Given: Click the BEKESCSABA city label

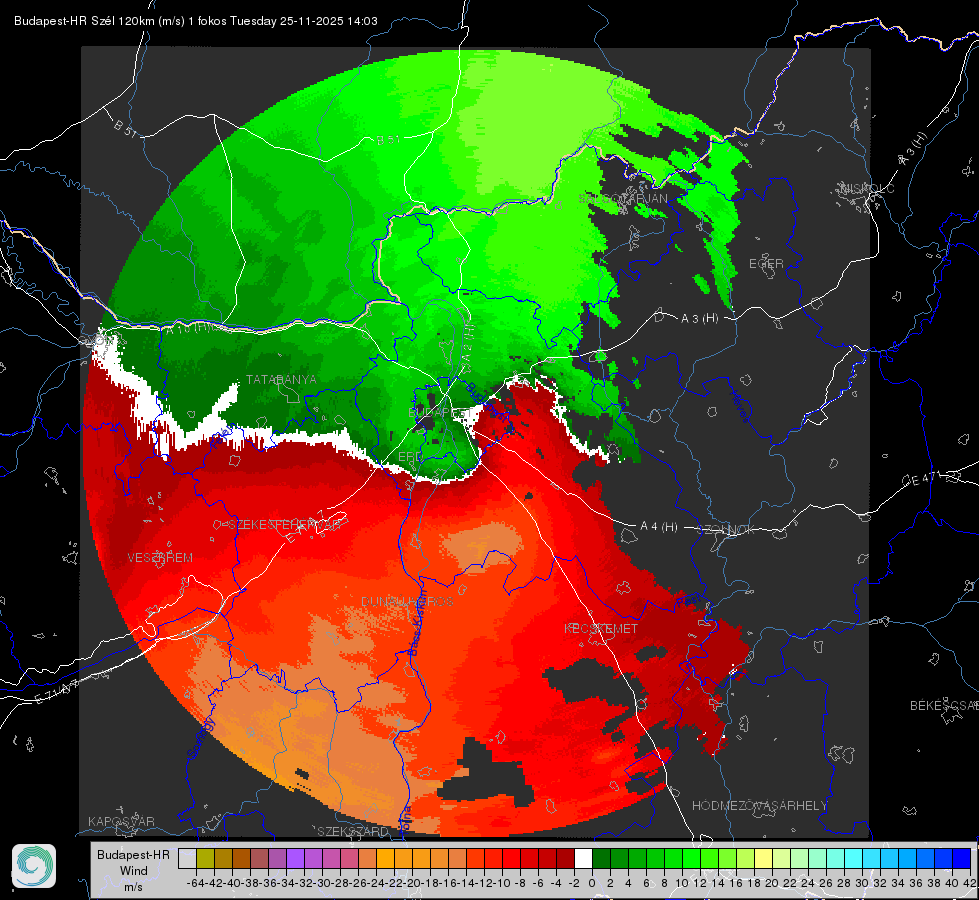Looking at the screenshot, I should click(944, 705).
